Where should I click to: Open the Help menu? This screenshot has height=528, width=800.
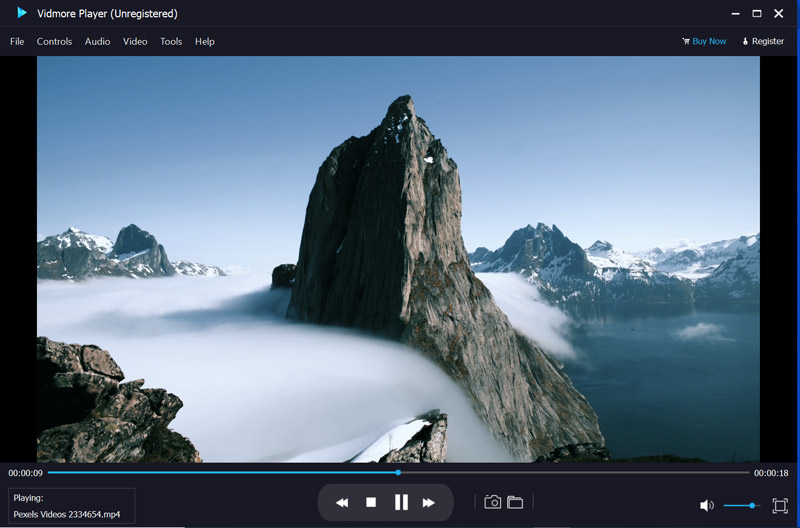coord(205,42)
